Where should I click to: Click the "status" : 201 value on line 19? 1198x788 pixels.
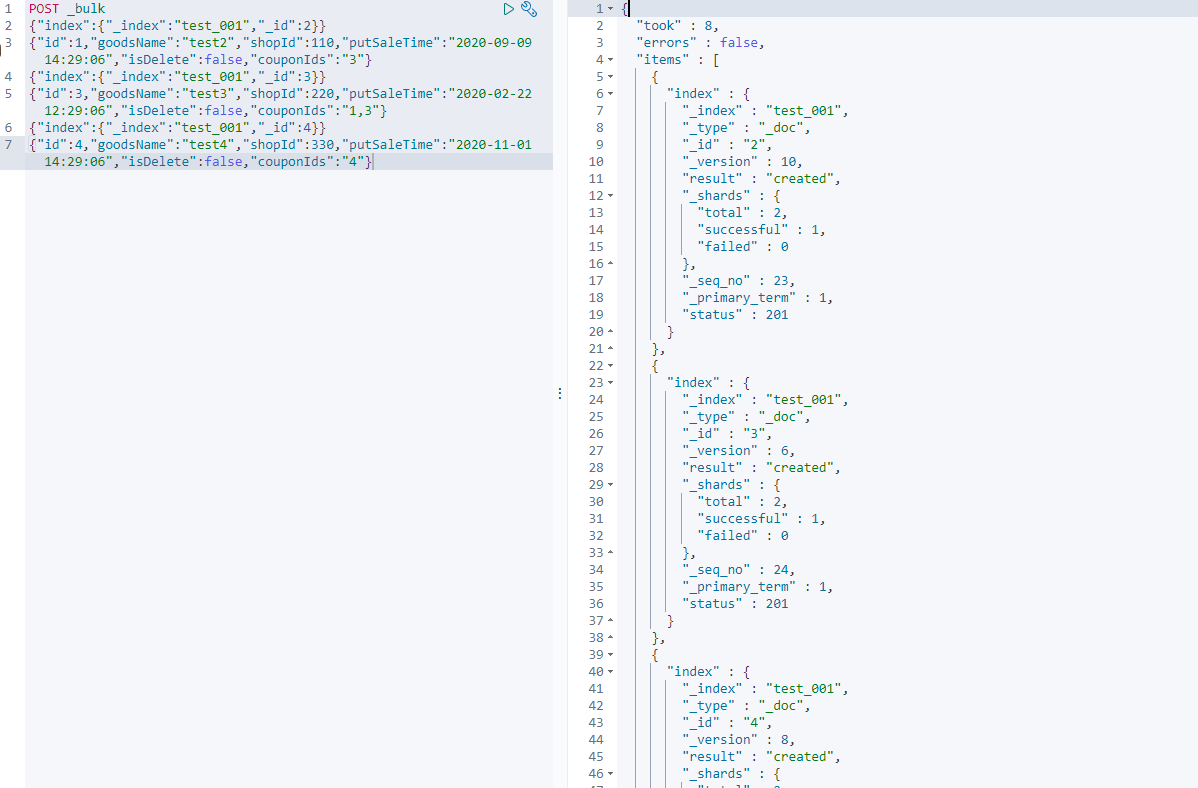click(x=776, y=314)
